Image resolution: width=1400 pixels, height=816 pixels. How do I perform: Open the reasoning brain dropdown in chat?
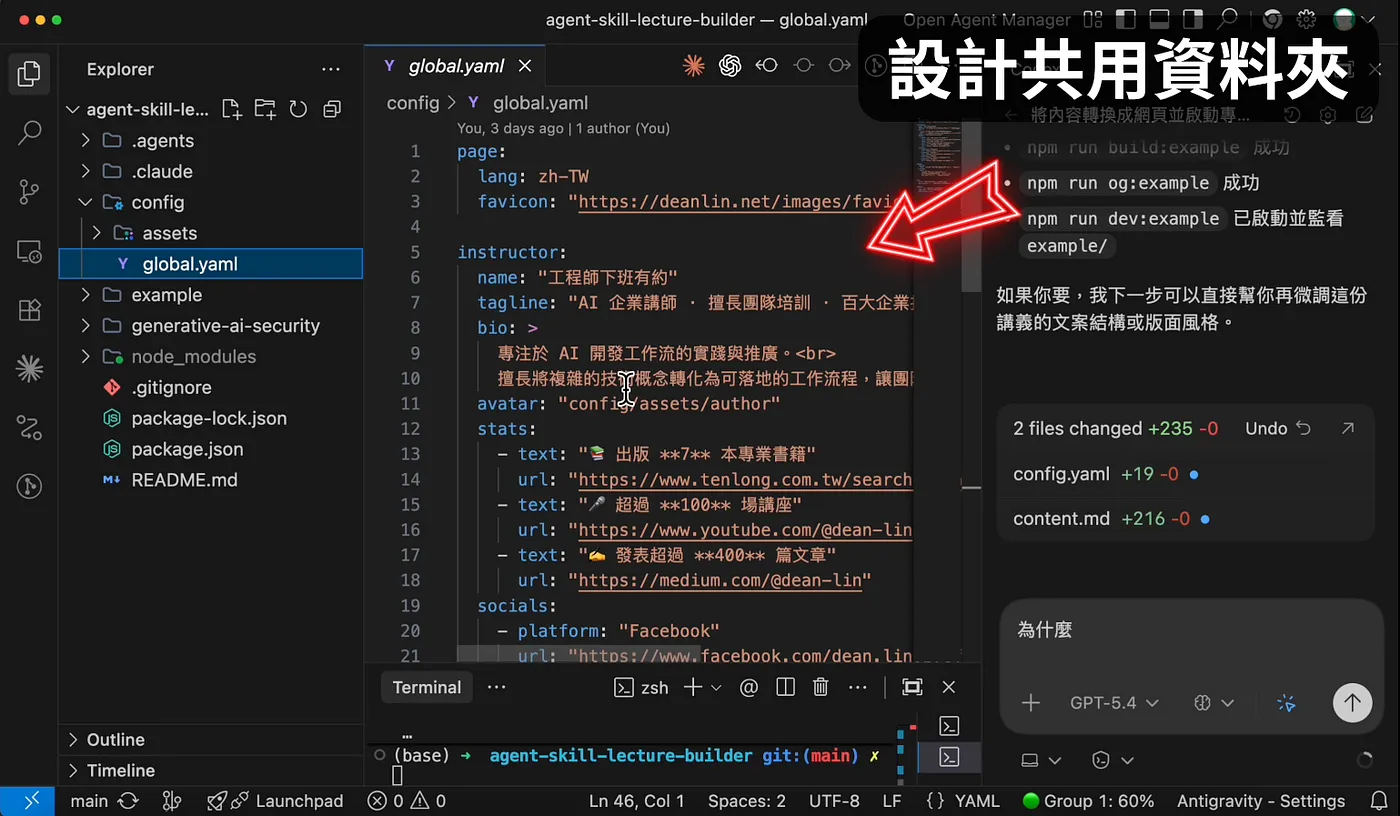[x=1213, y=703]
